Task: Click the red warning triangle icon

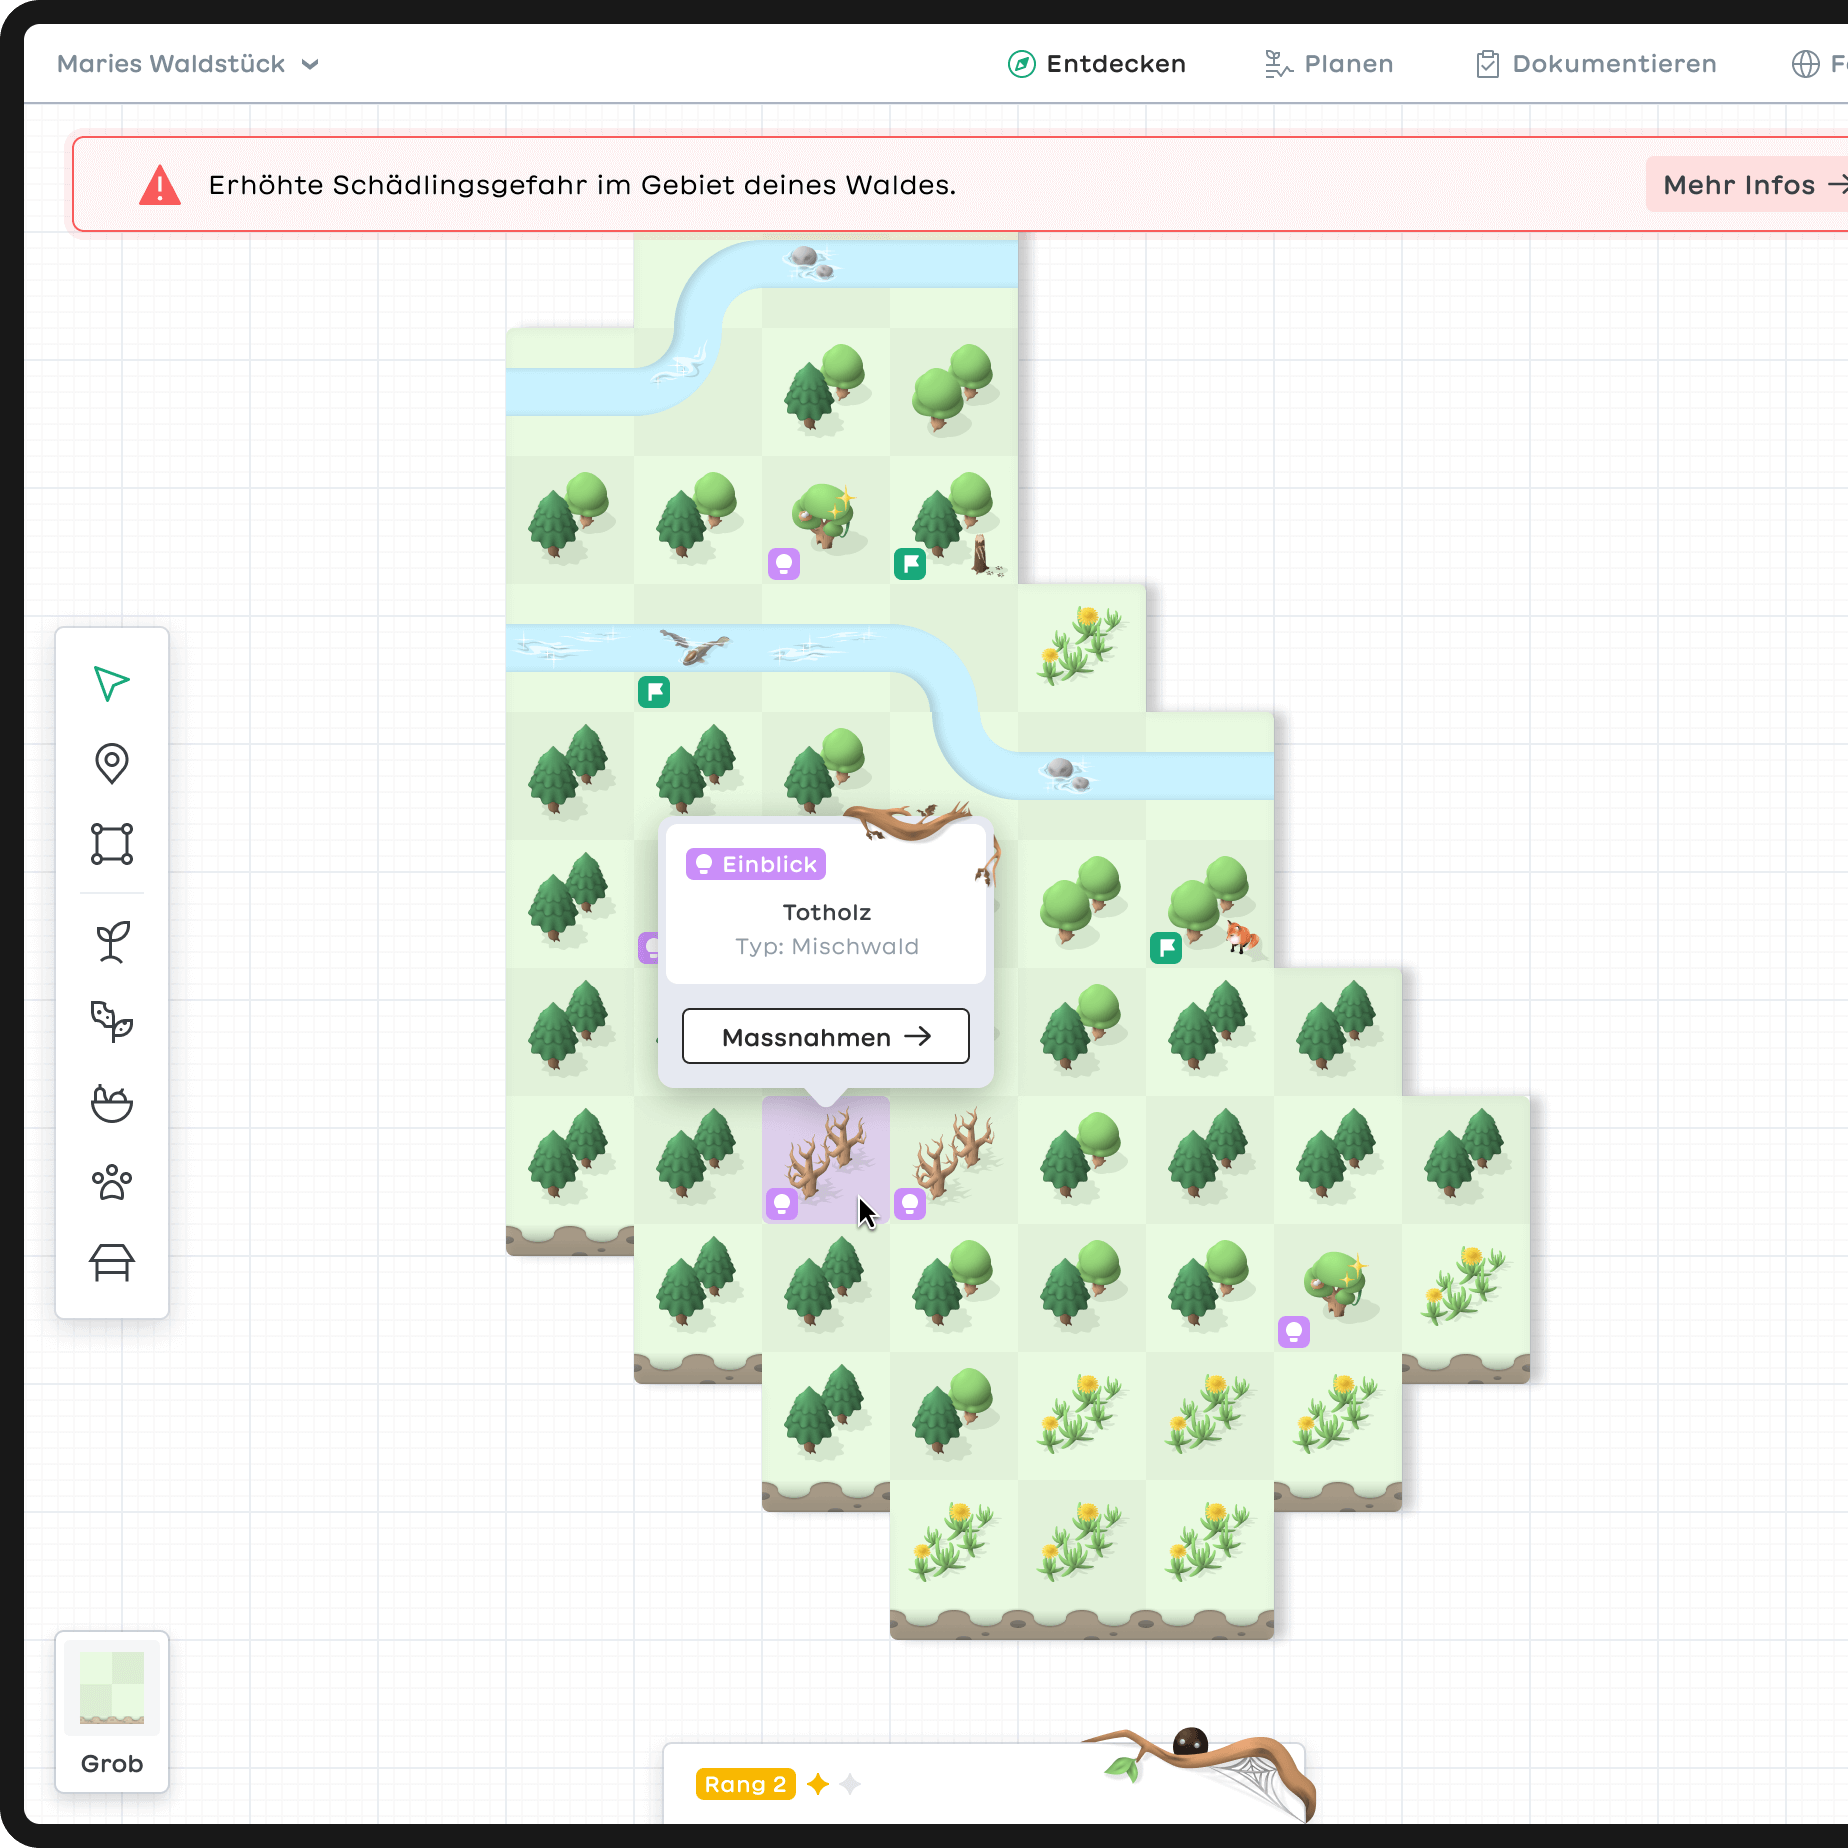Action: pyautogui.click(x=160, y=185)
